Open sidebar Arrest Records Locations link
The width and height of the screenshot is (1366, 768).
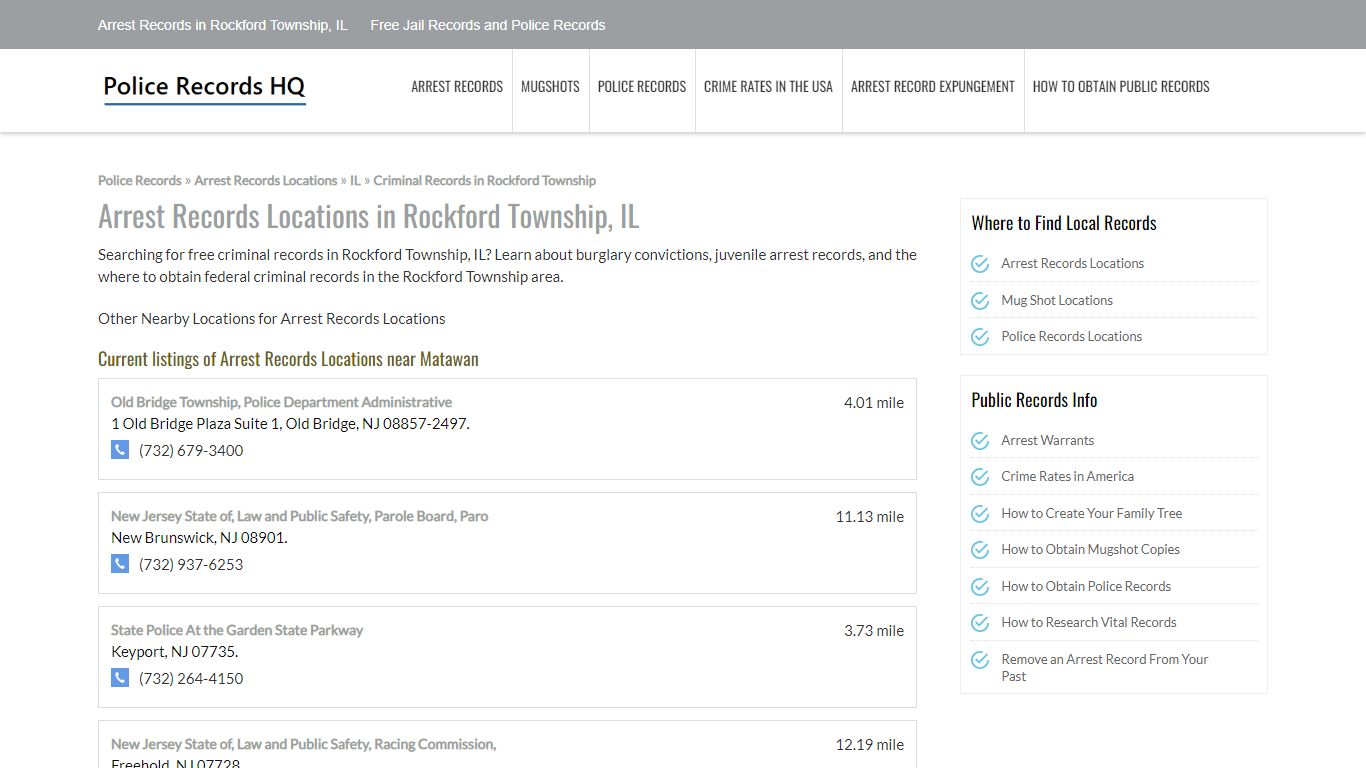[x=1072, y=264]
